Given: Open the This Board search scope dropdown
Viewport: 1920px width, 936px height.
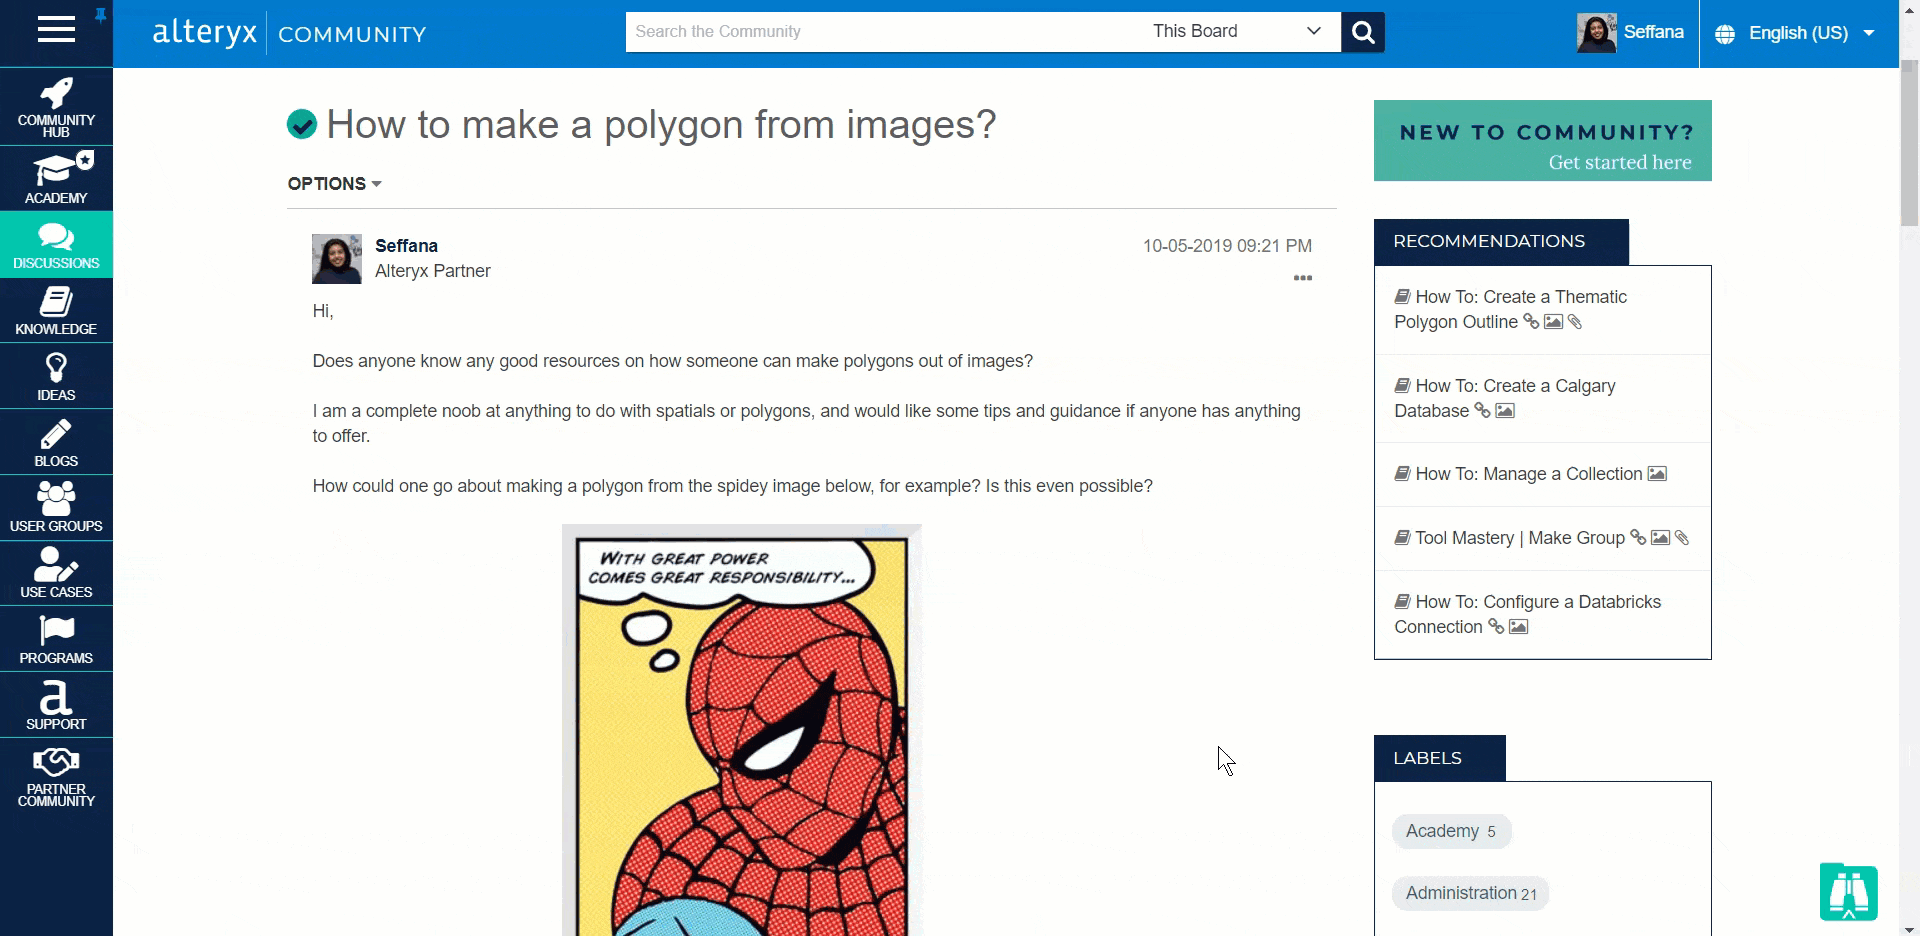Looking at the screenshot, I should point(1237,32).
